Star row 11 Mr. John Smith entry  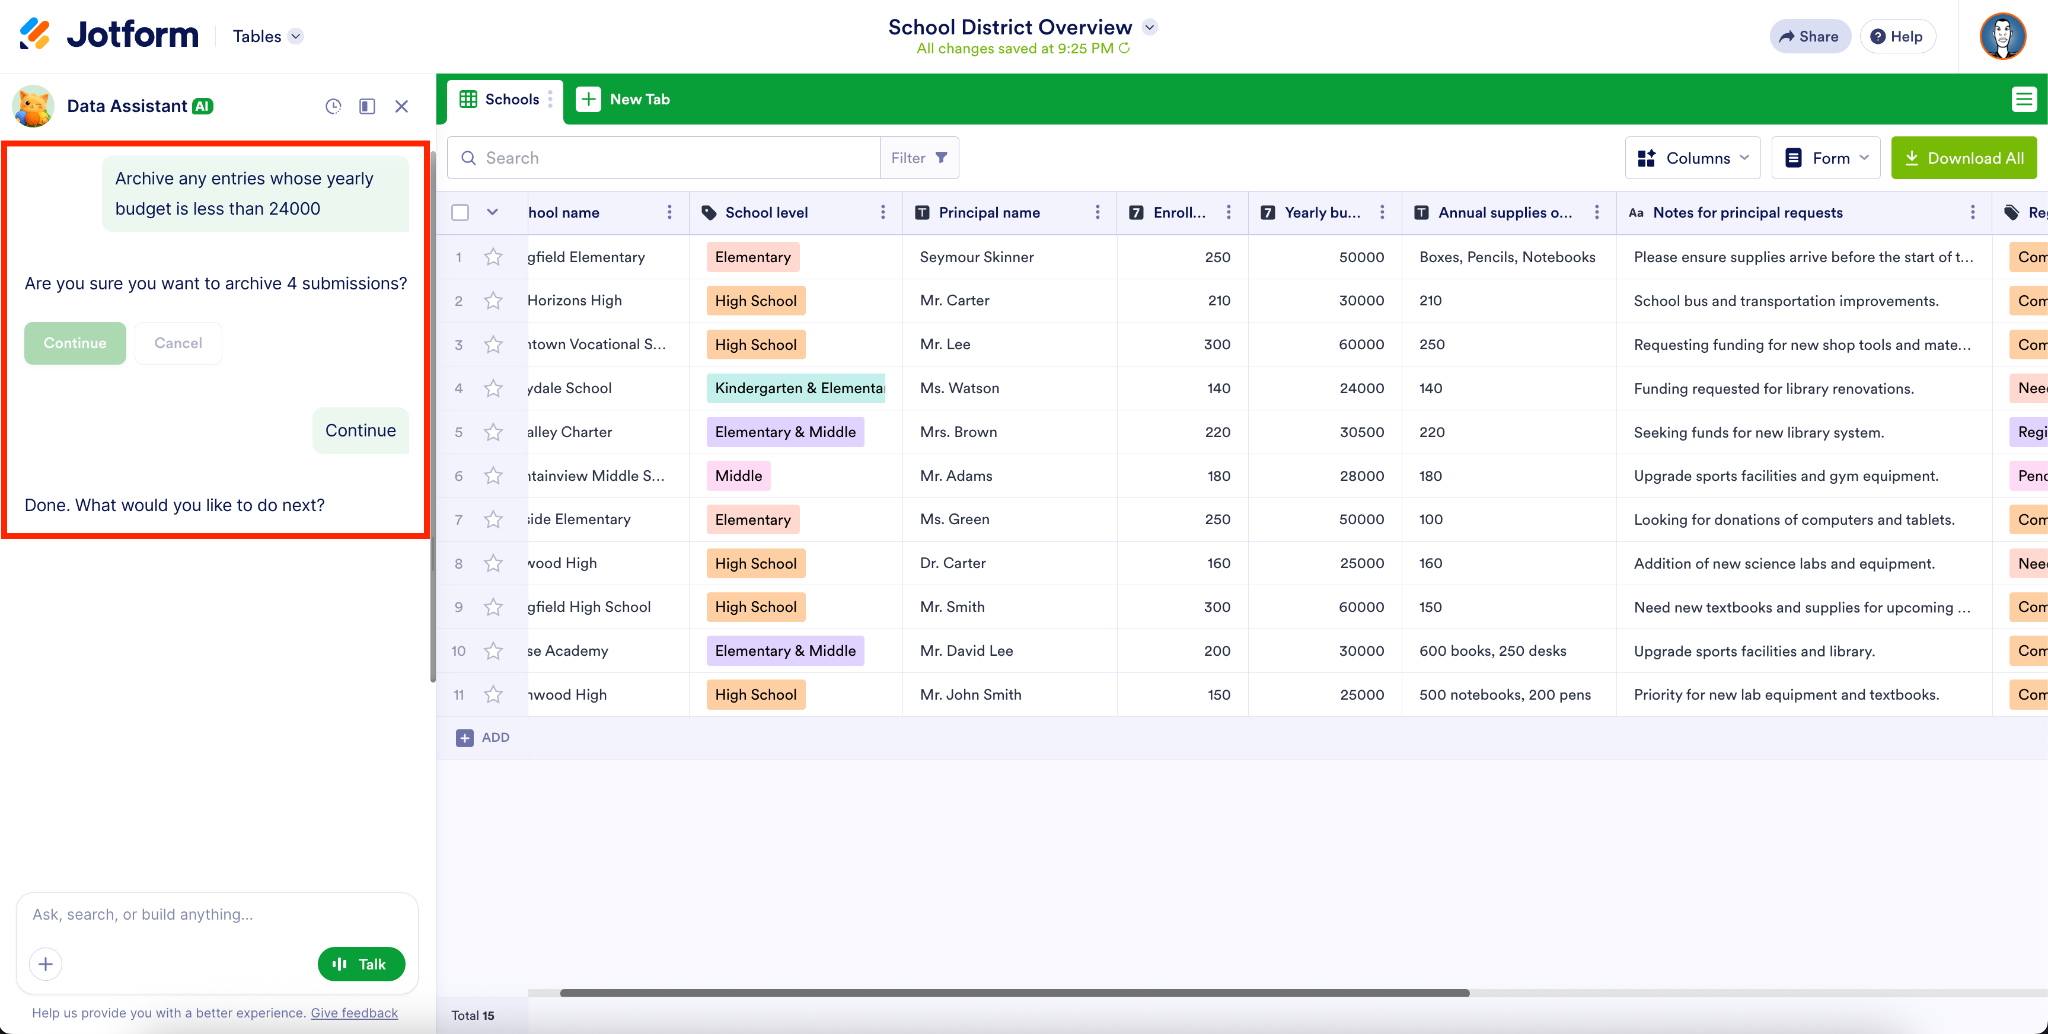point(493,694)
